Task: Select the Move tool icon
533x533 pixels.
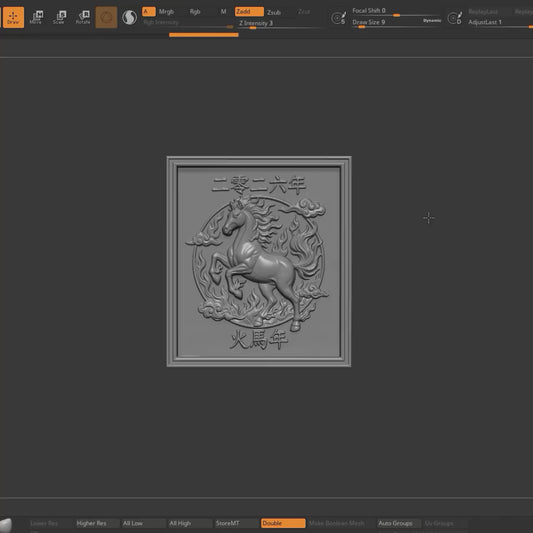Action: click(36, 17)
